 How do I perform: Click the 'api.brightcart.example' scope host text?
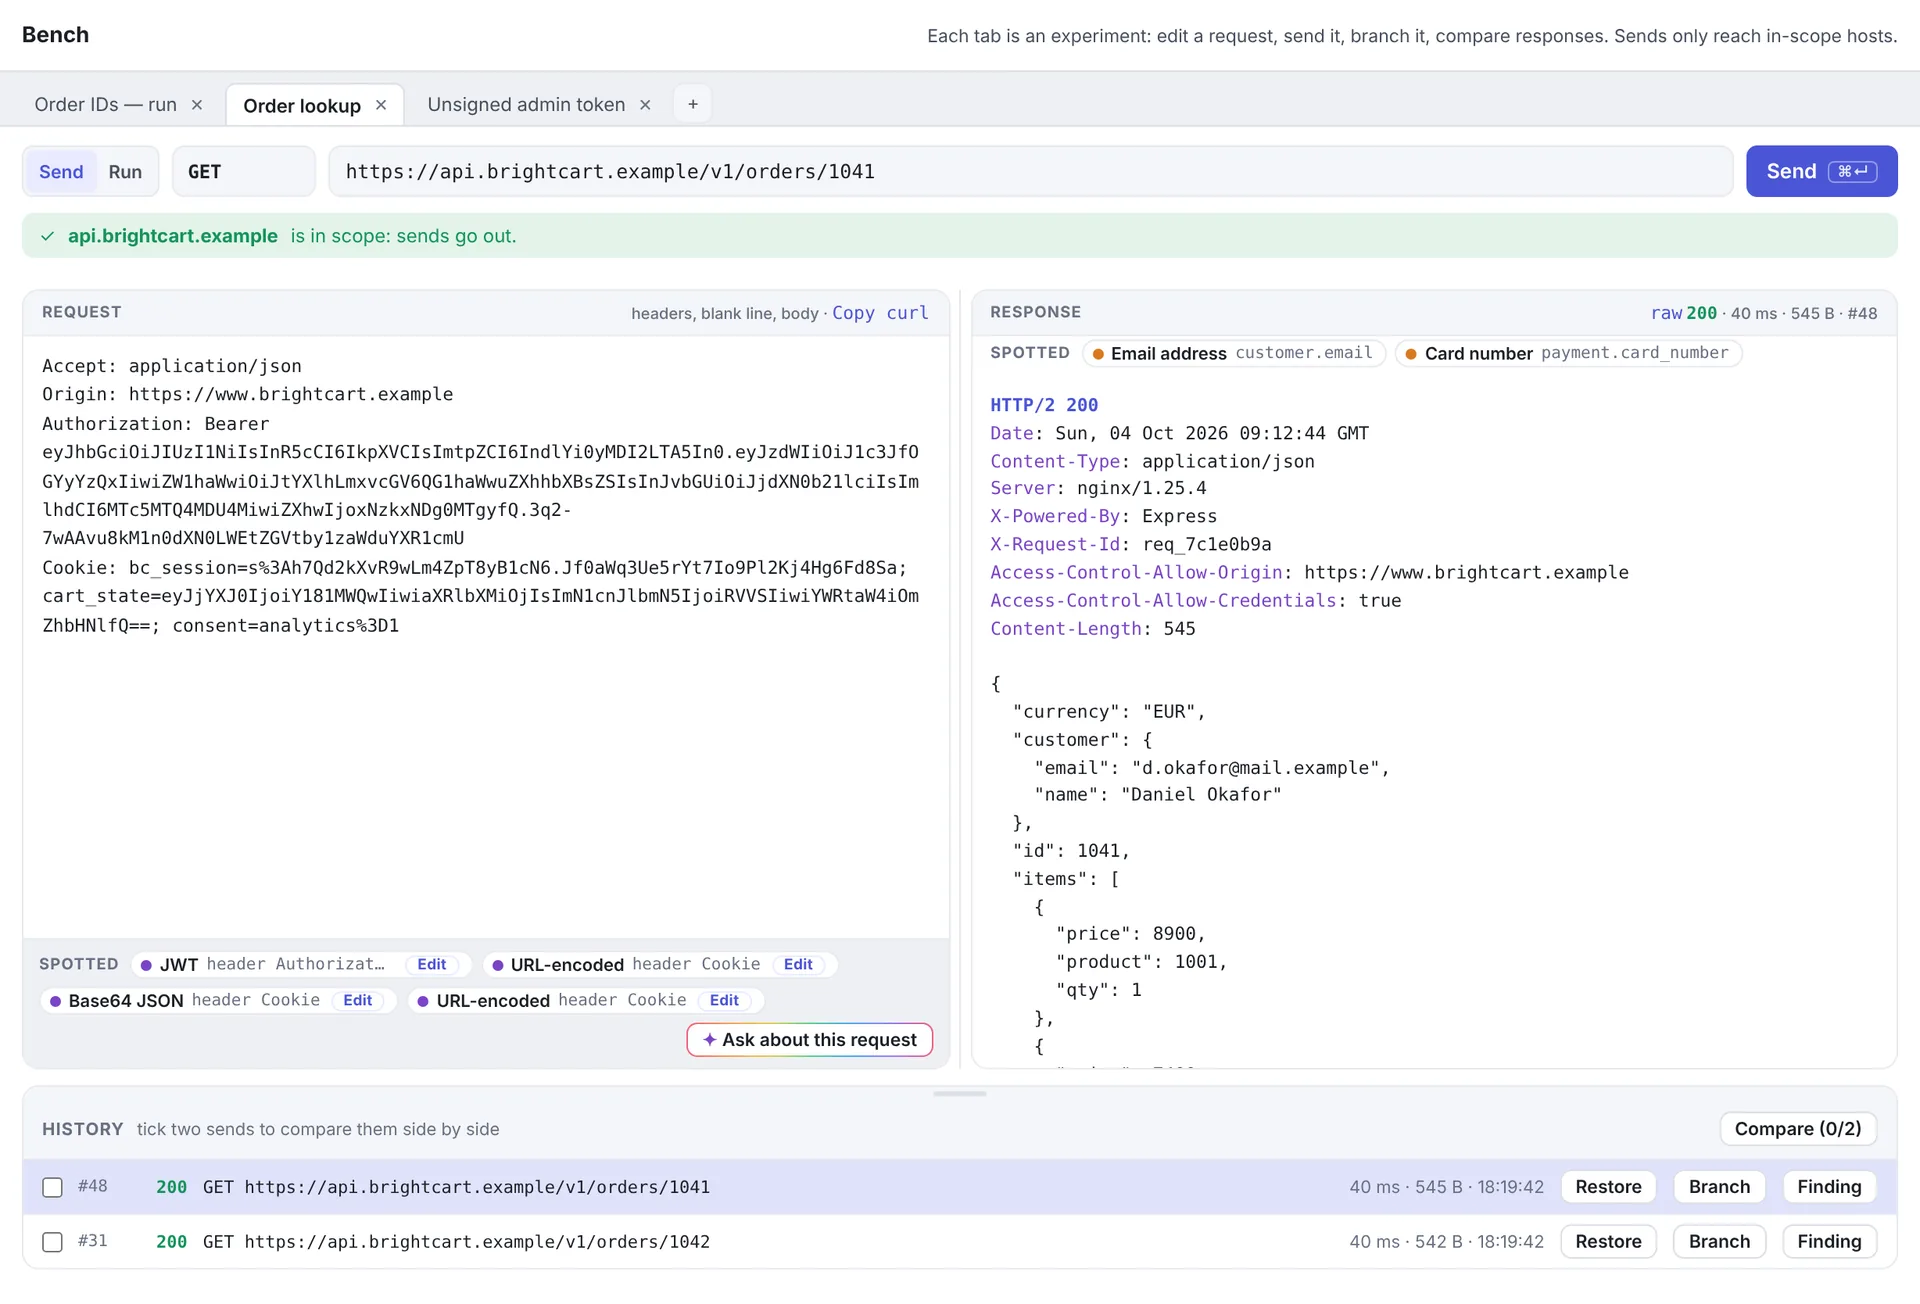click(173, 236)
